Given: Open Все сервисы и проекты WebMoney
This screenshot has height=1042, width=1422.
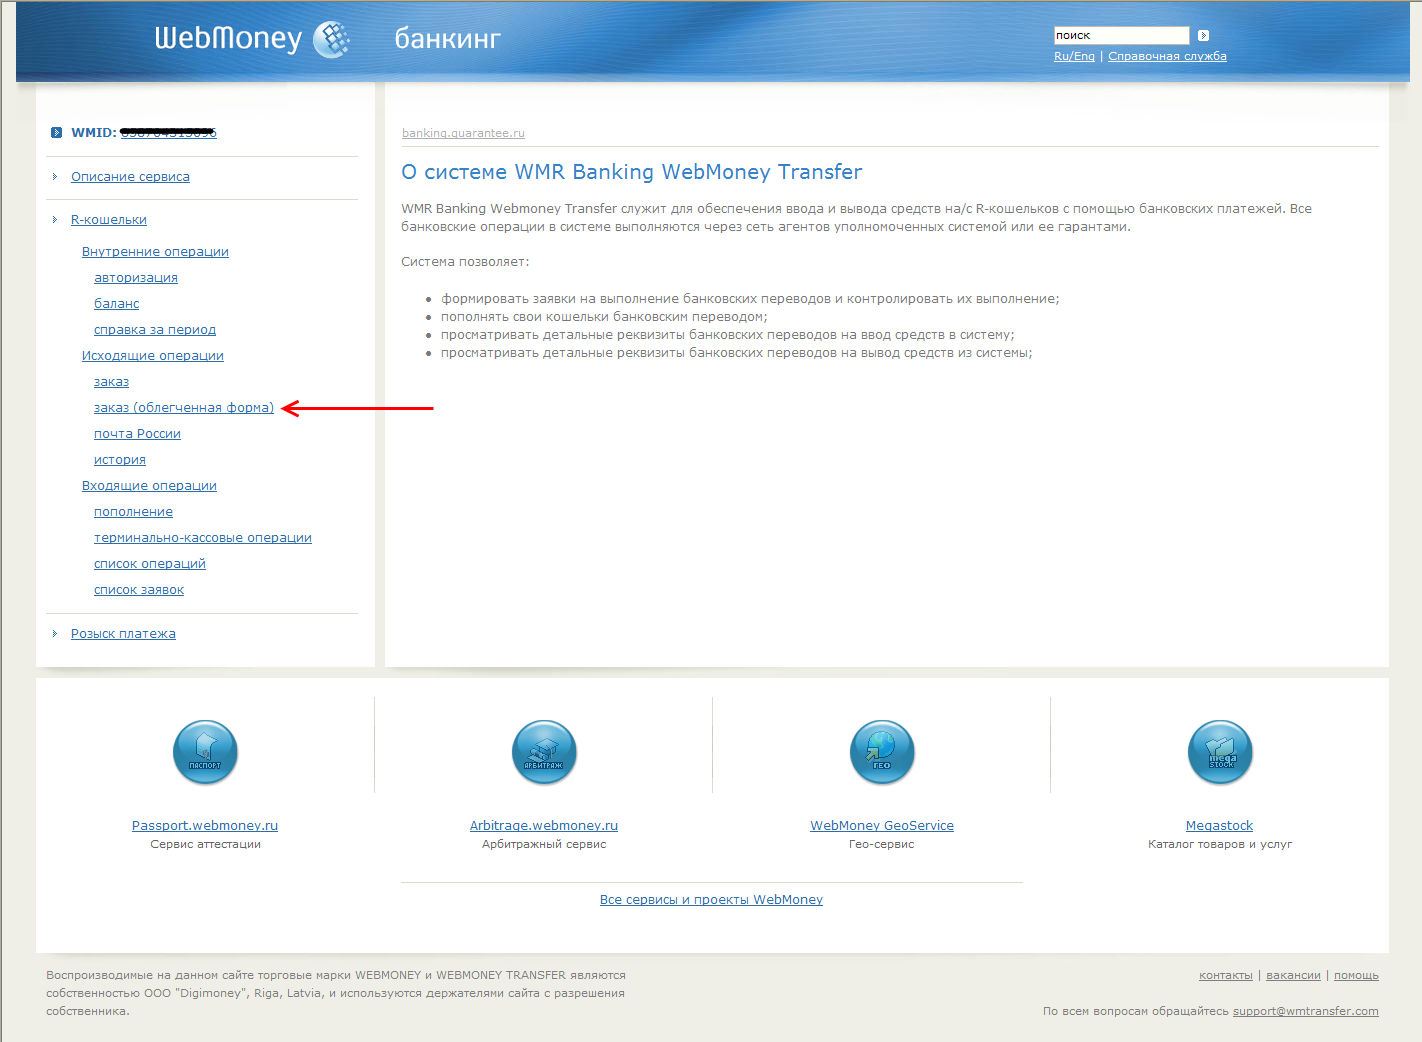Looking at the screenshot, I should pos(711,900).
